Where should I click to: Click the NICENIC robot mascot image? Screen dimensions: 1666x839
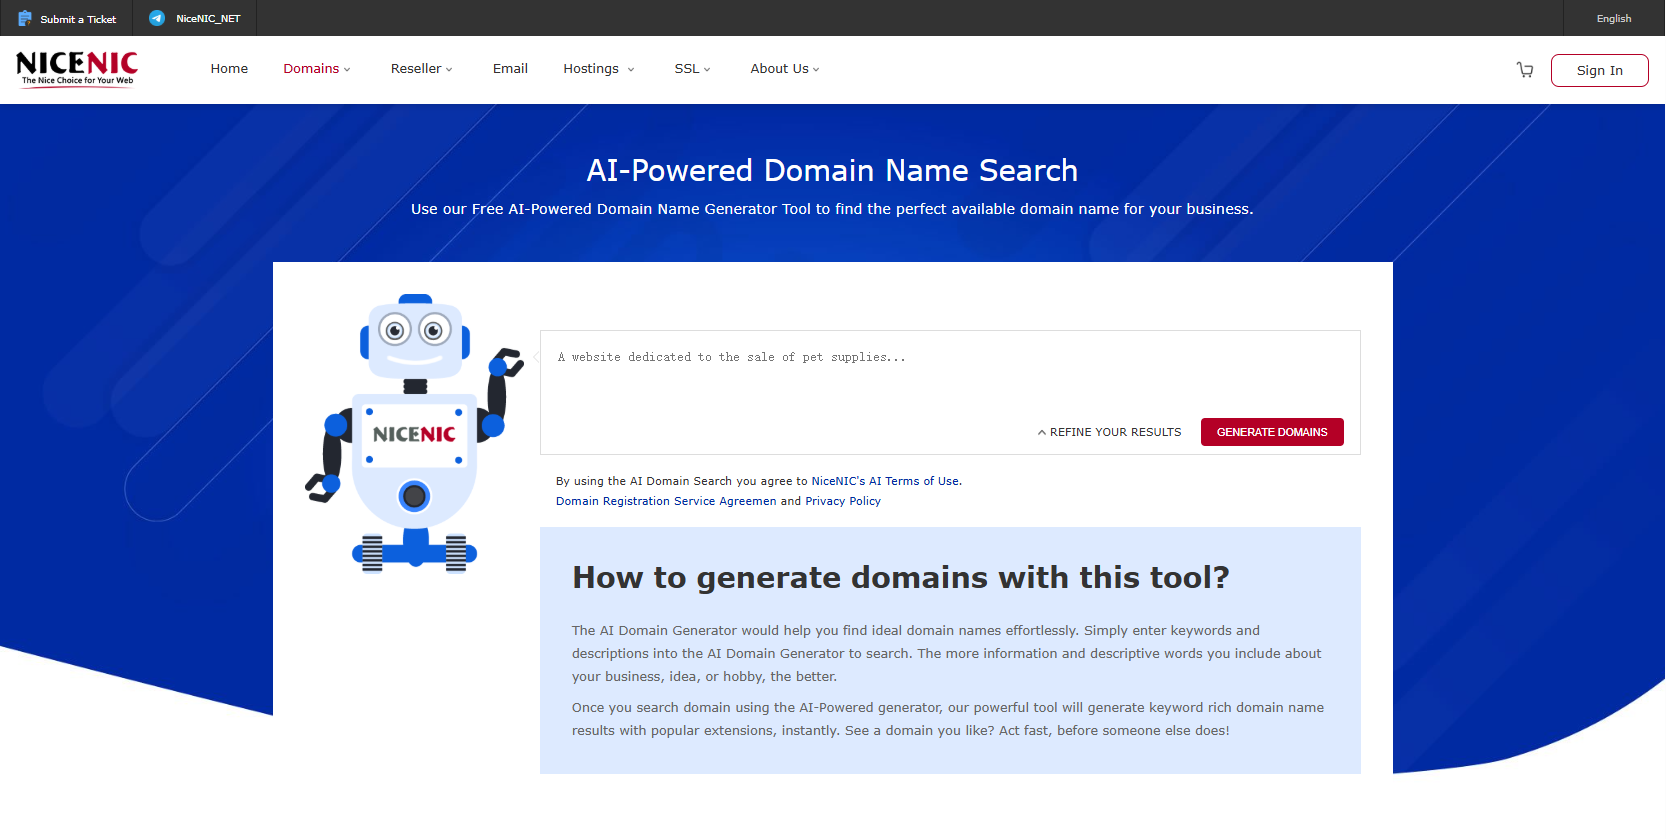[414, 433]
